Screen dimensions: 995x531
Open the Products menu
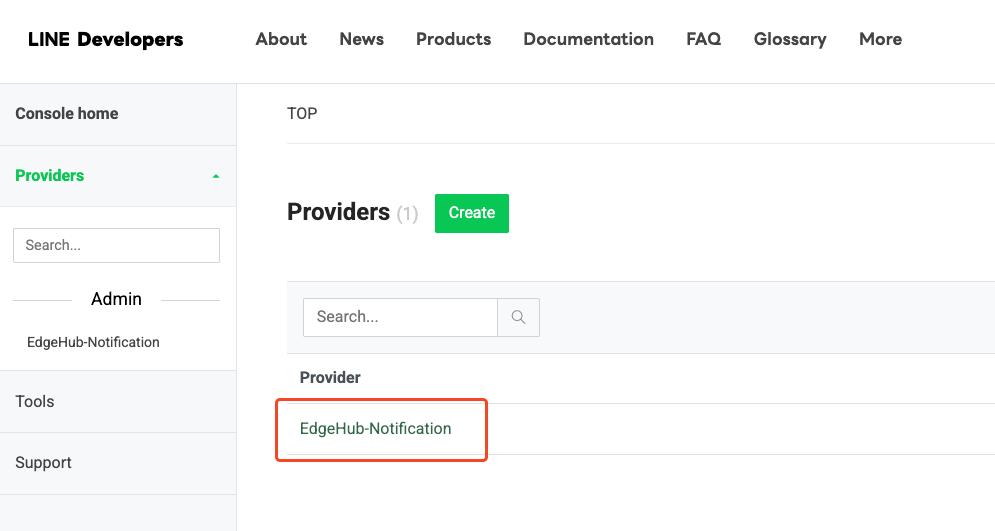(454, 39)
